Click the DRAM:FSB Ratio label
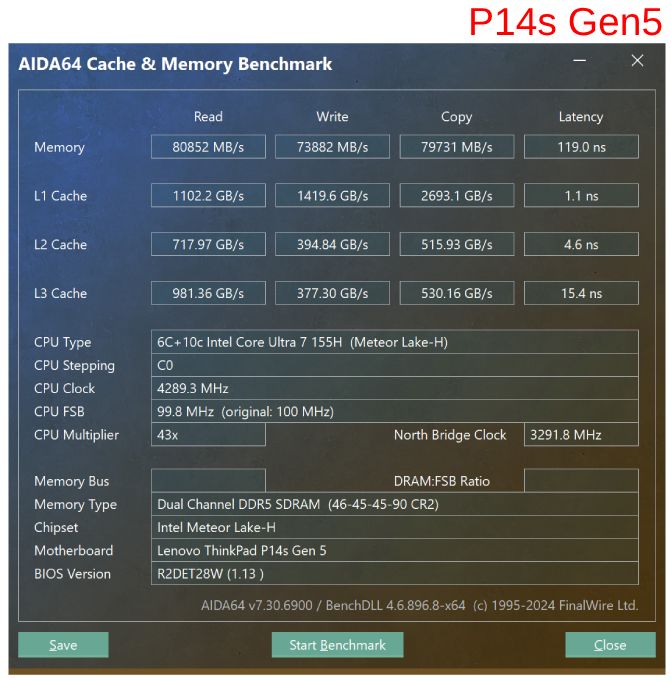The height and width of the screenshot is (682, 671). pos(442,481)
